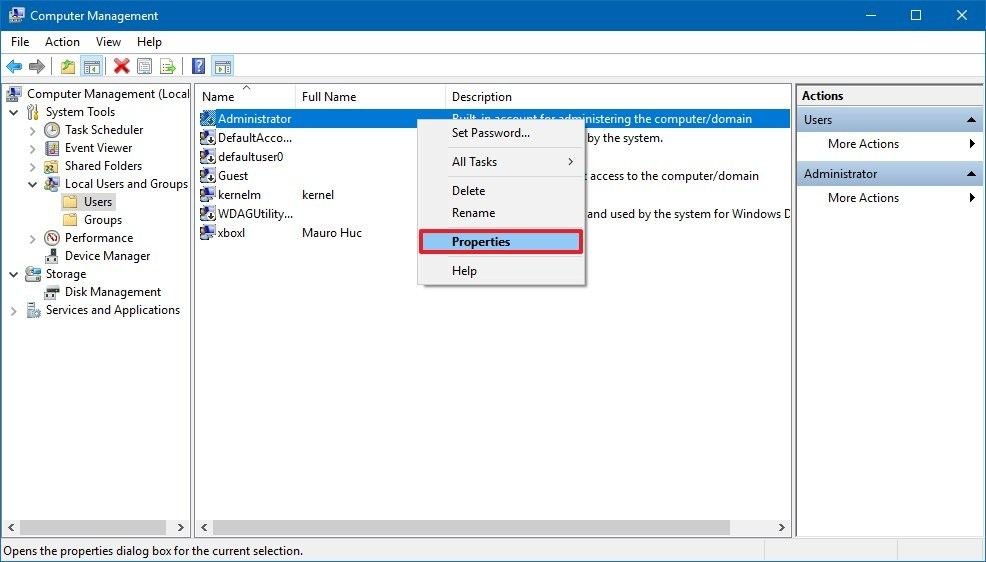
Task: Collapse the Users section in Actions pane
Action: (x=971, y=120)
